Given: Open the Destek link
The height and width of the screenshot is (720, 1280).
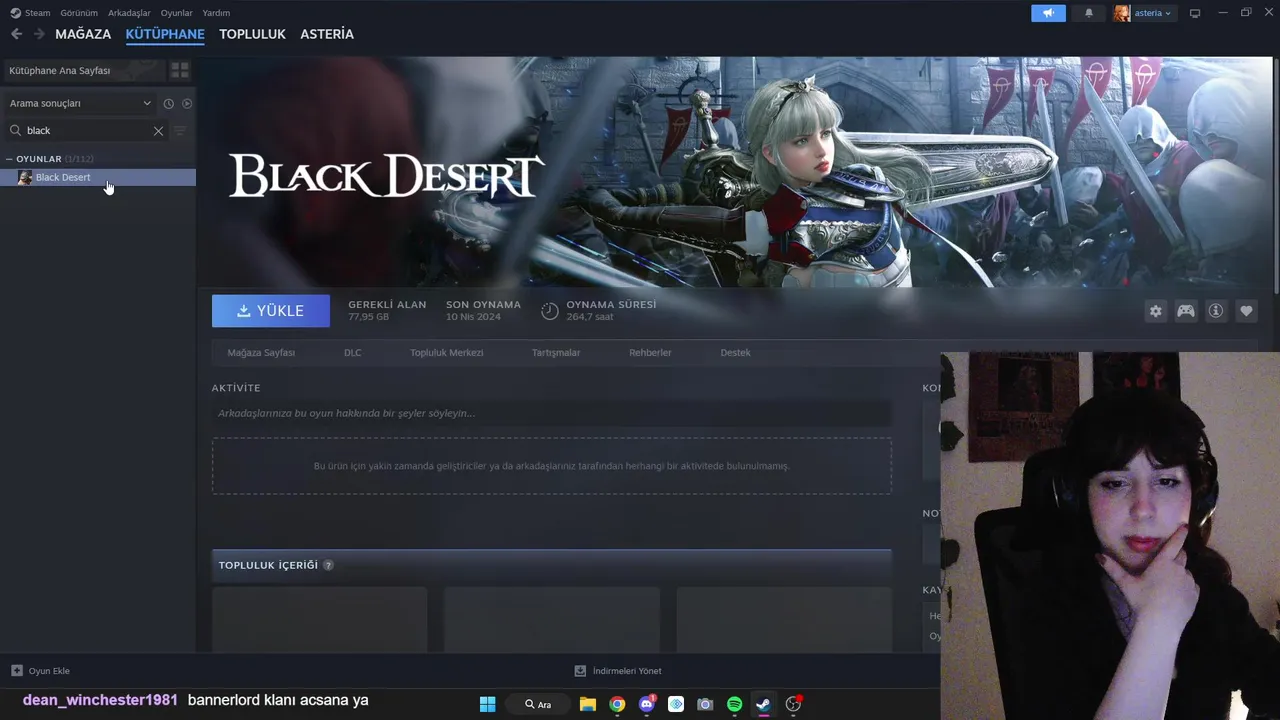Looking at the screenshot, I should click(735, 353).
